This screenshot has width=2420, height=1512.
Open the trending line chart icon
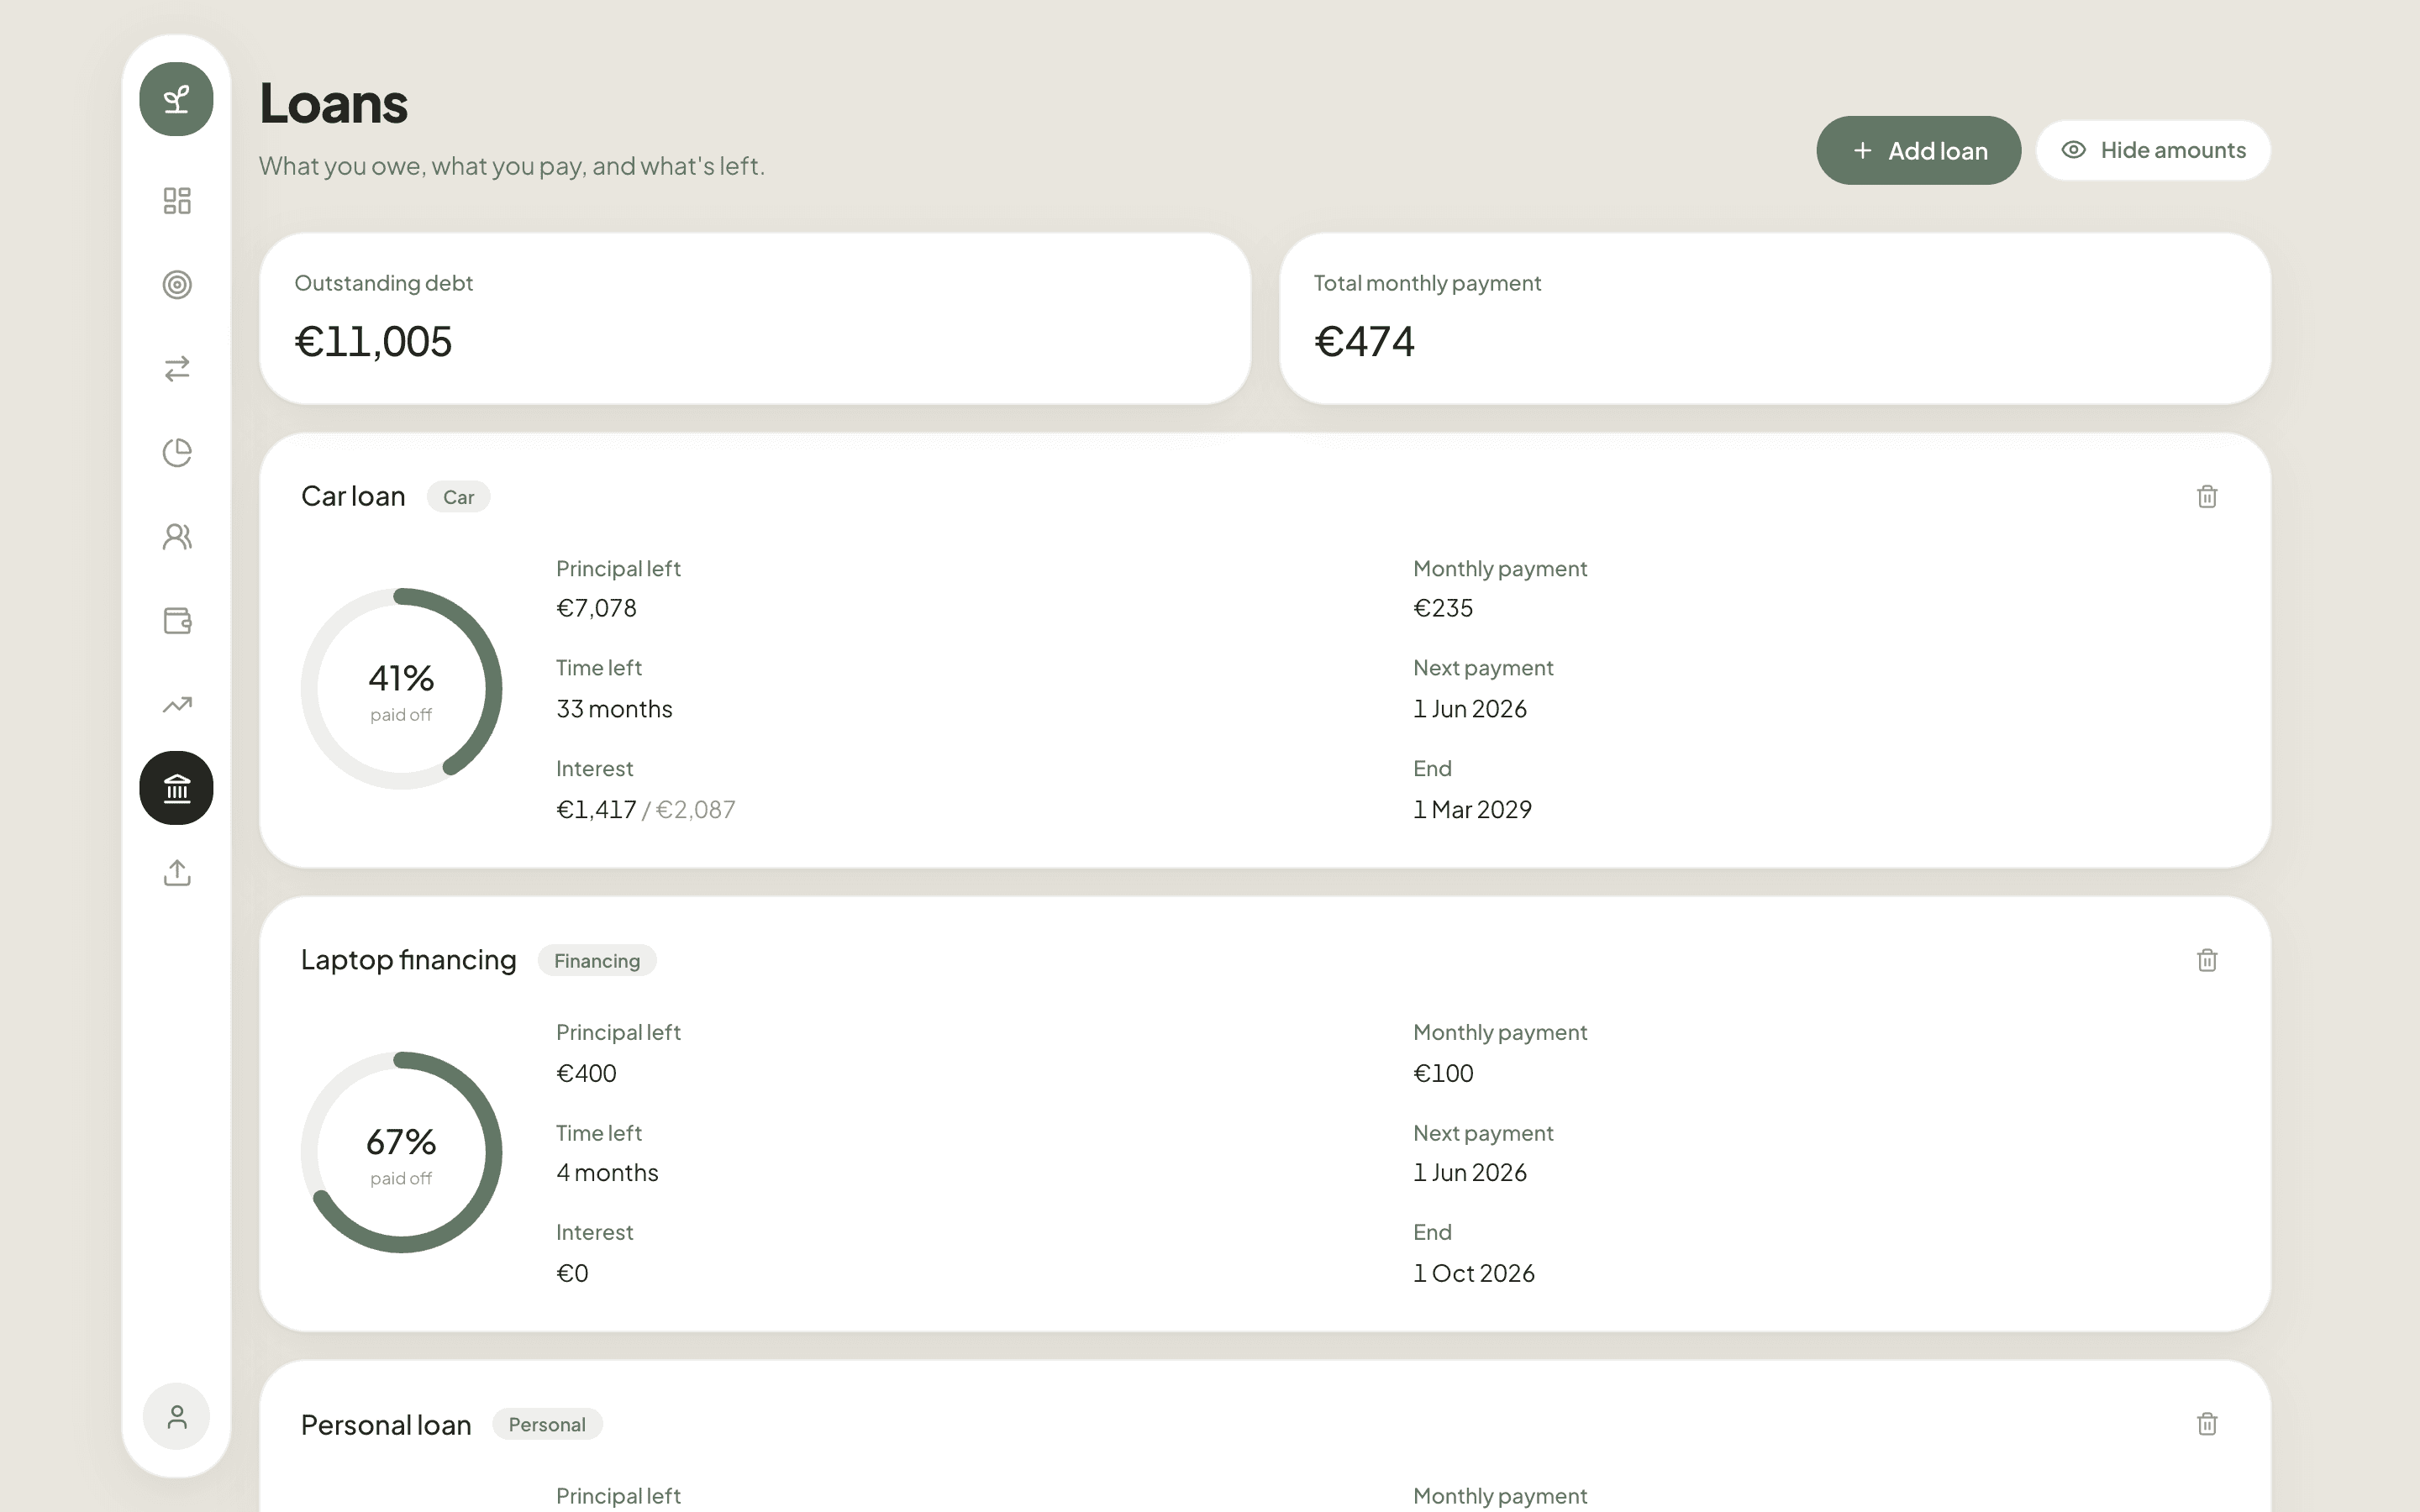pyautogui.click(x=177, y=705)
